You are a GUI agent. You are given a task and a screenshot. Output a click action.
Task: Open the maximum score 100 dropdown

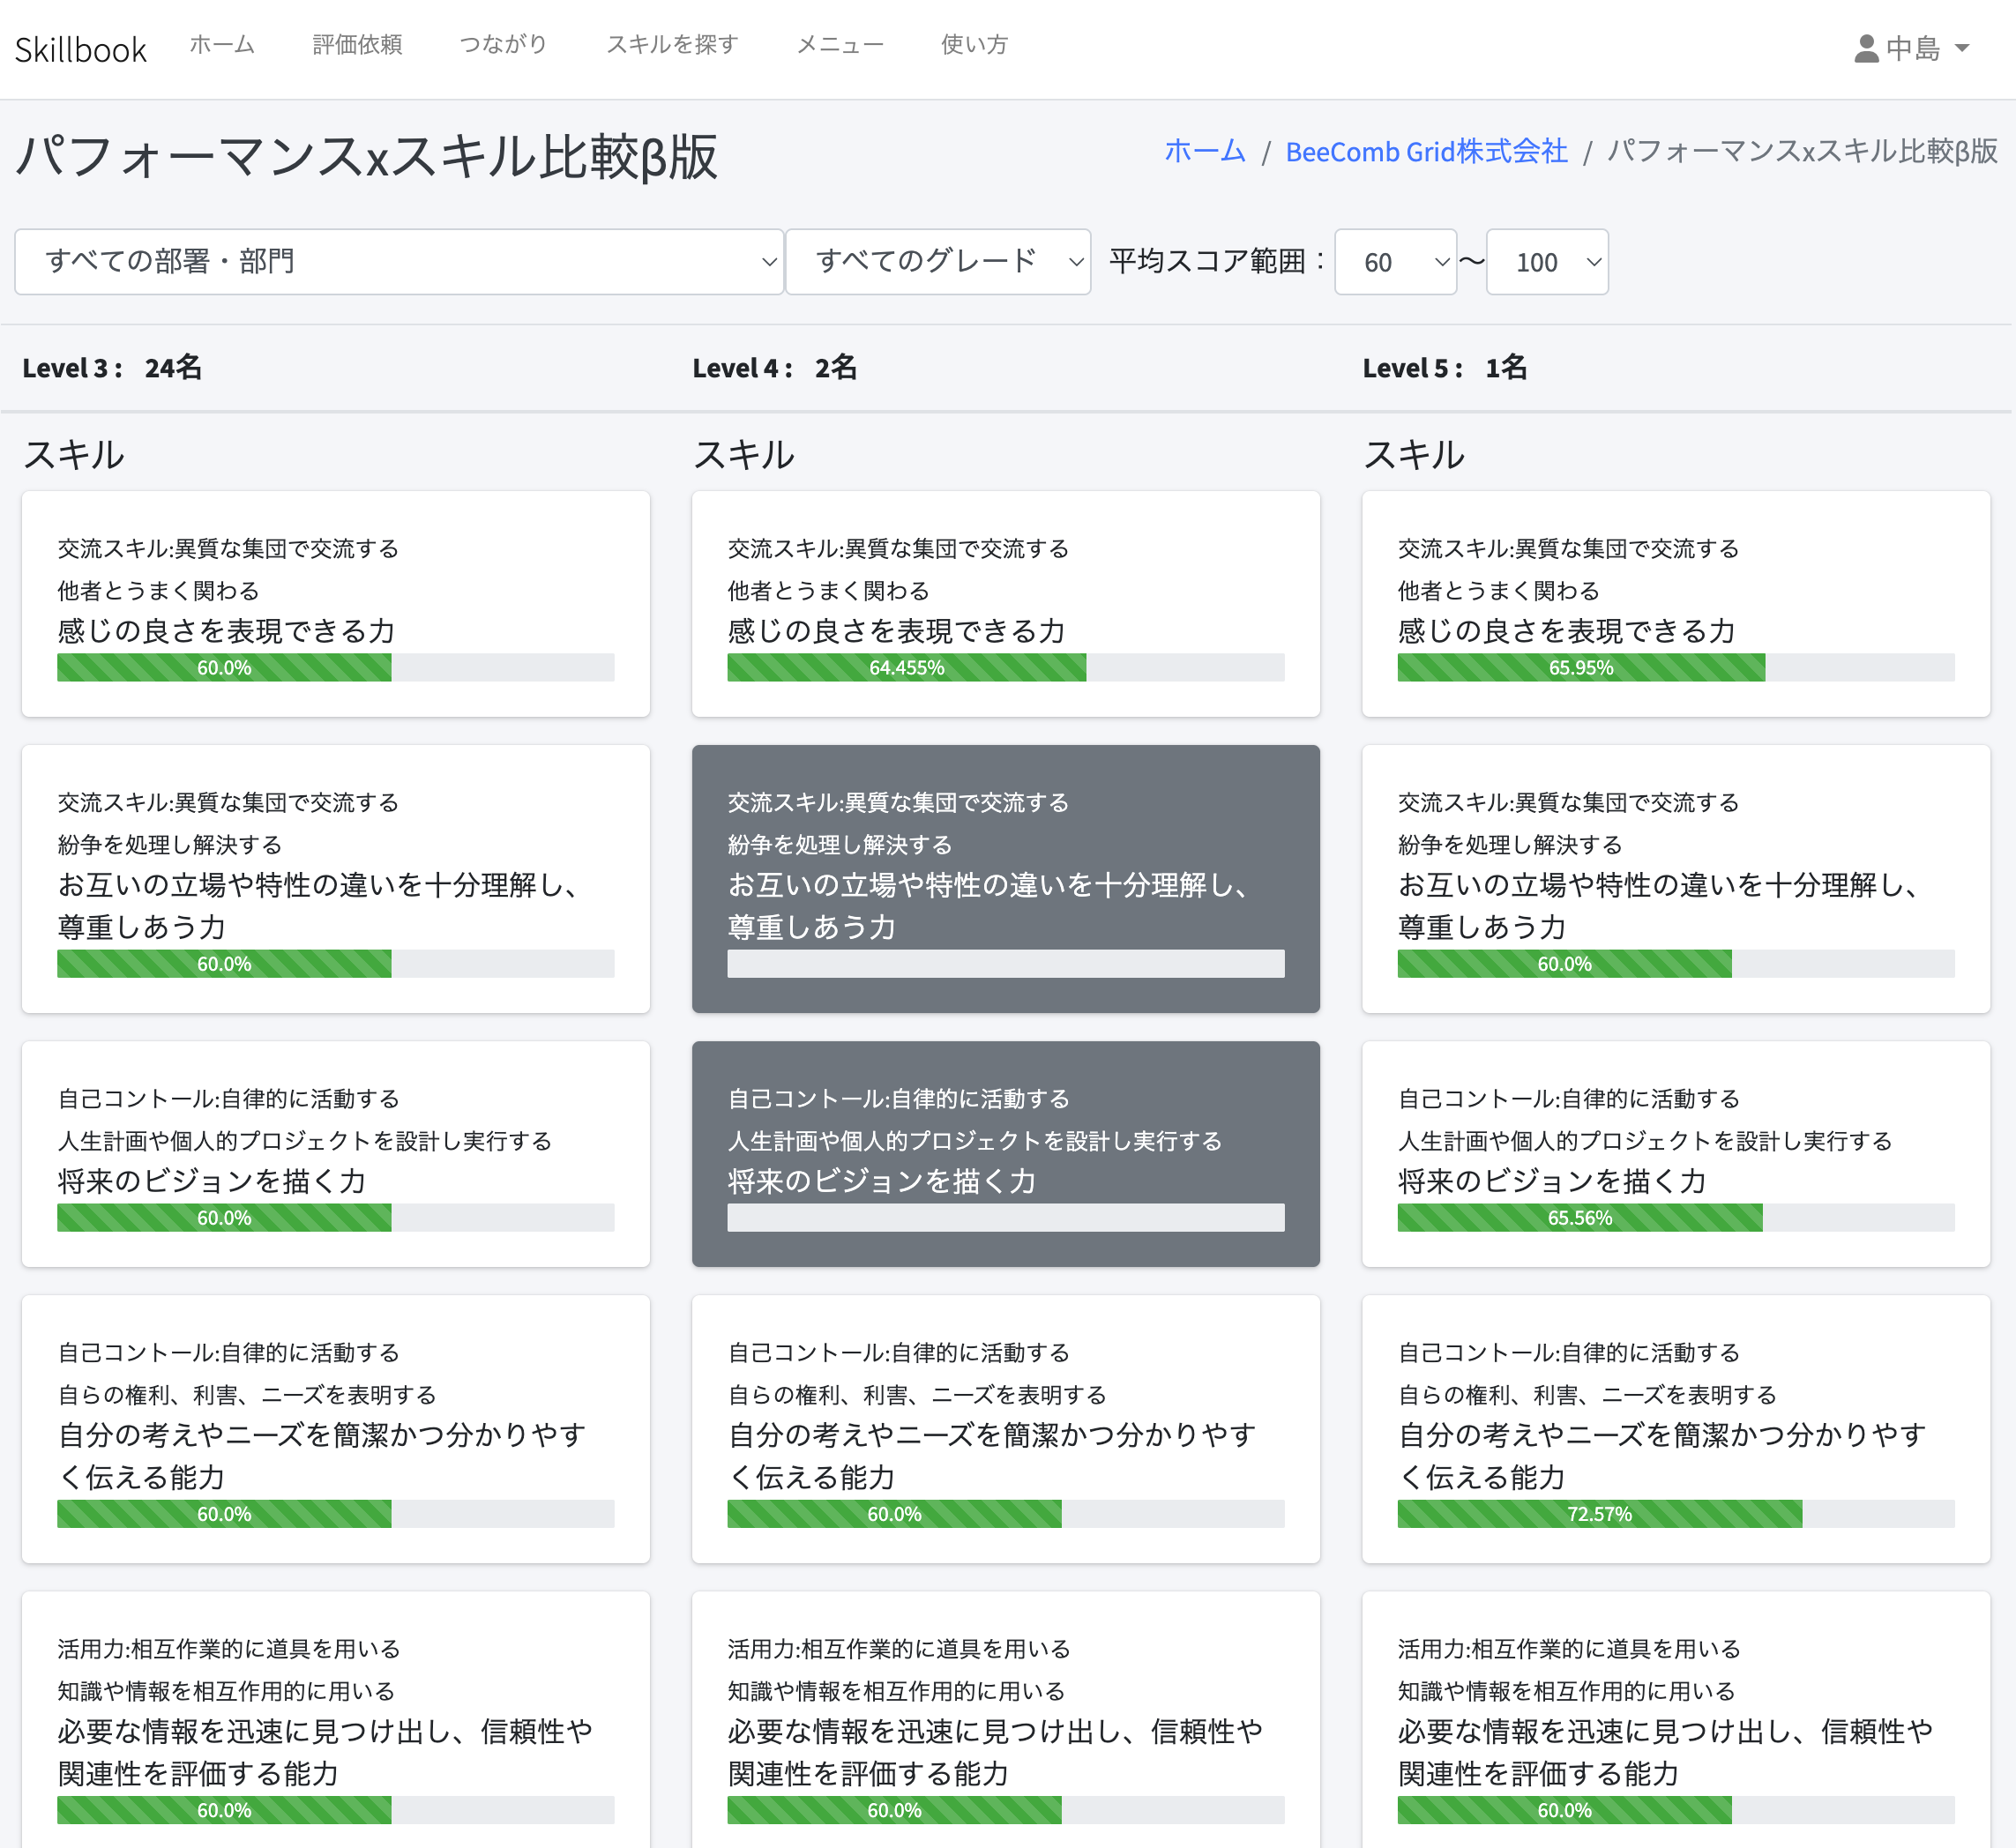coord(1547,262)
